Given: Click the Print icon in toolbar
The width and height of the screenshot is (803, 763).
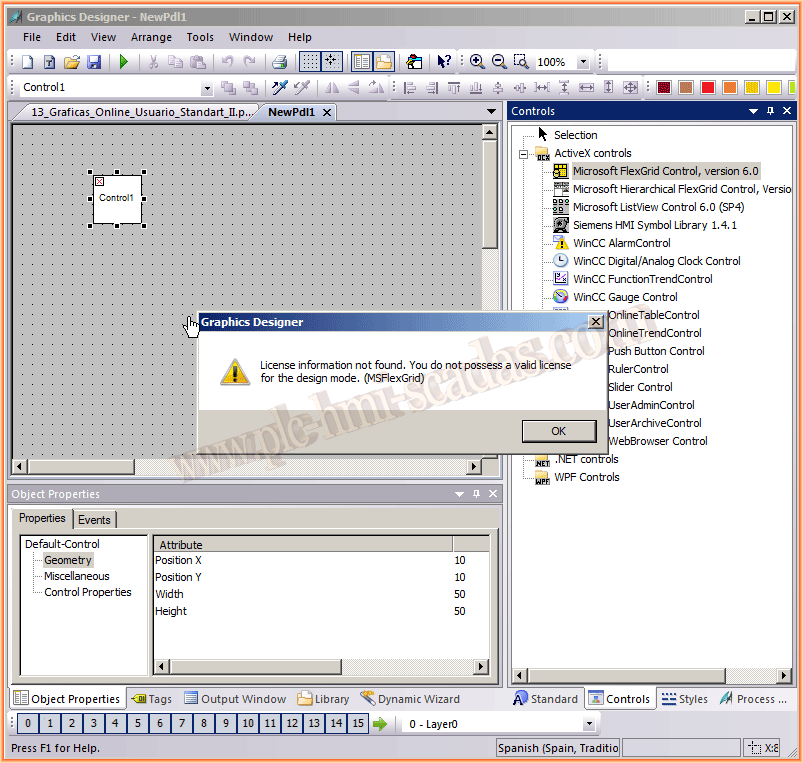Looking at the screenshot, I should (281, 62).
